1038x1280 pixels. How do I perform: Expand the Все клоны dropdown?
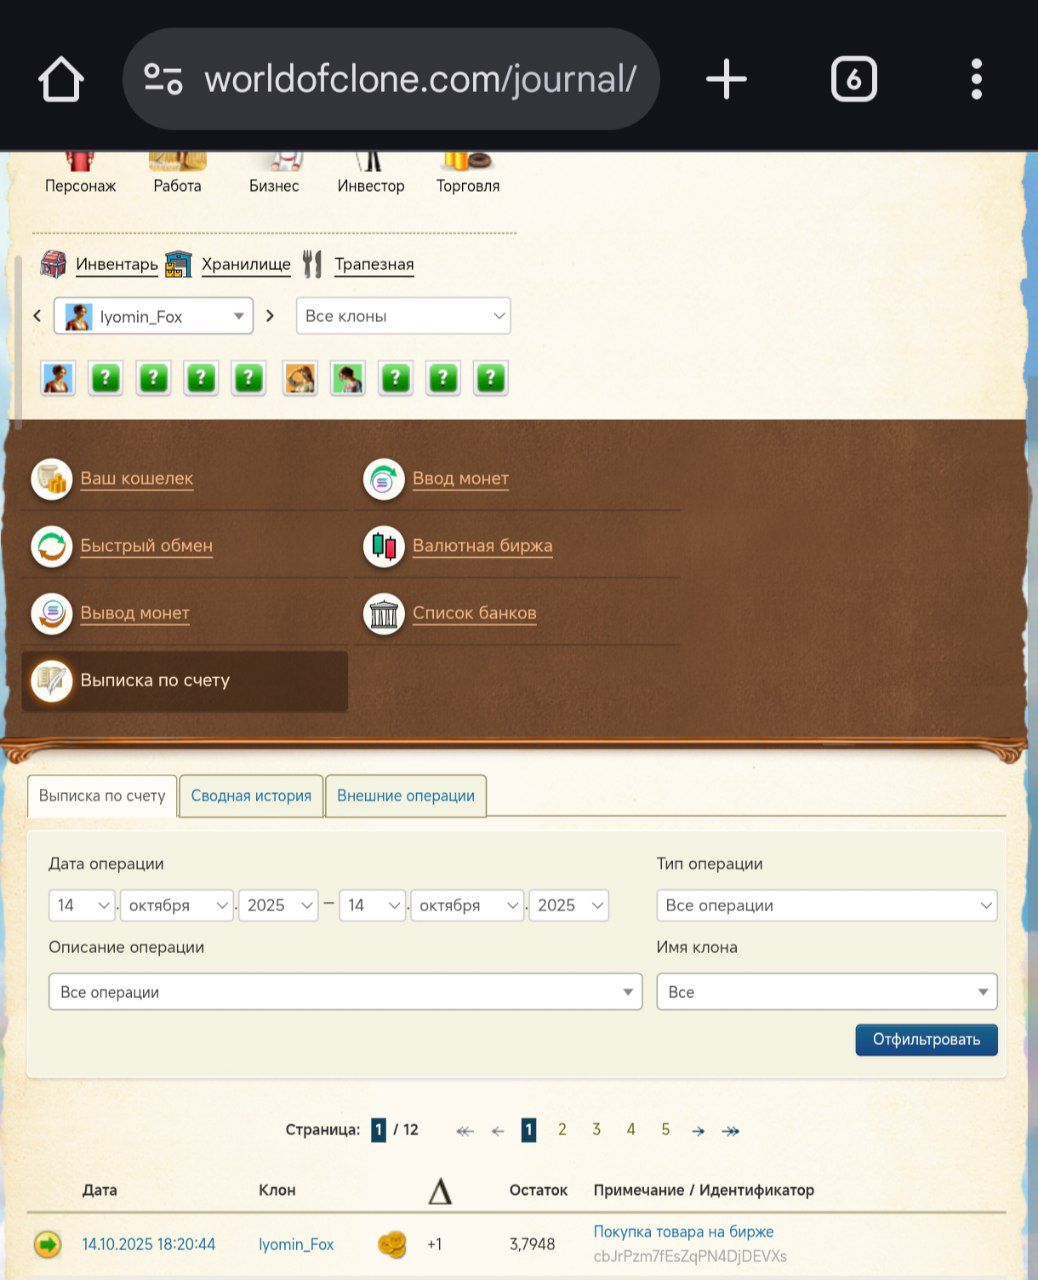403,316
